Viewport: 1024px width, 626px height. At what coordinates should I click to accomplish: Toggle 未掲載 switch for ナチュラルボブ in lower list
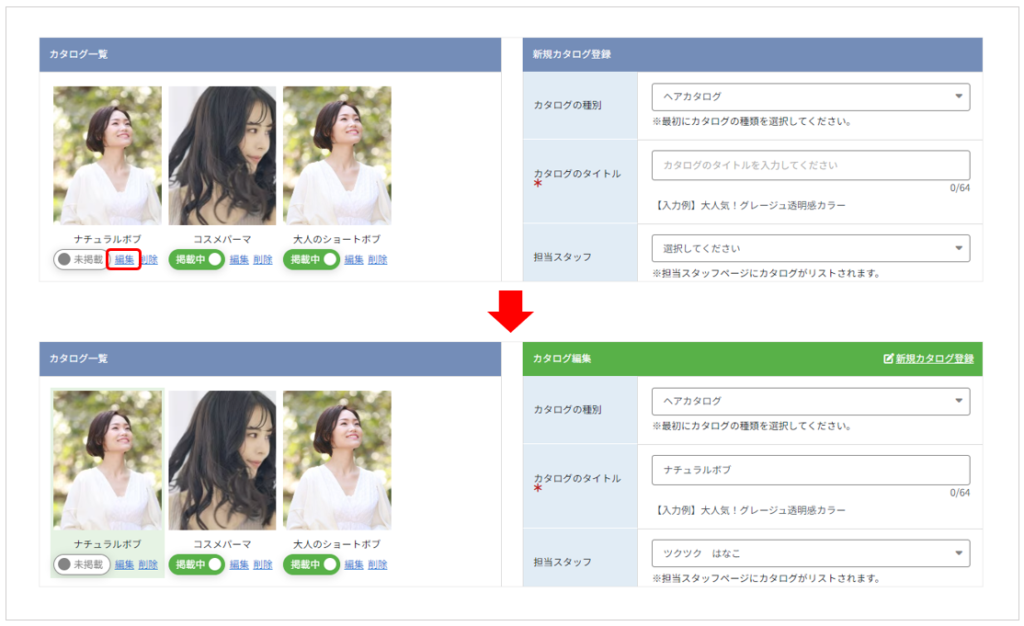(81, 564)
